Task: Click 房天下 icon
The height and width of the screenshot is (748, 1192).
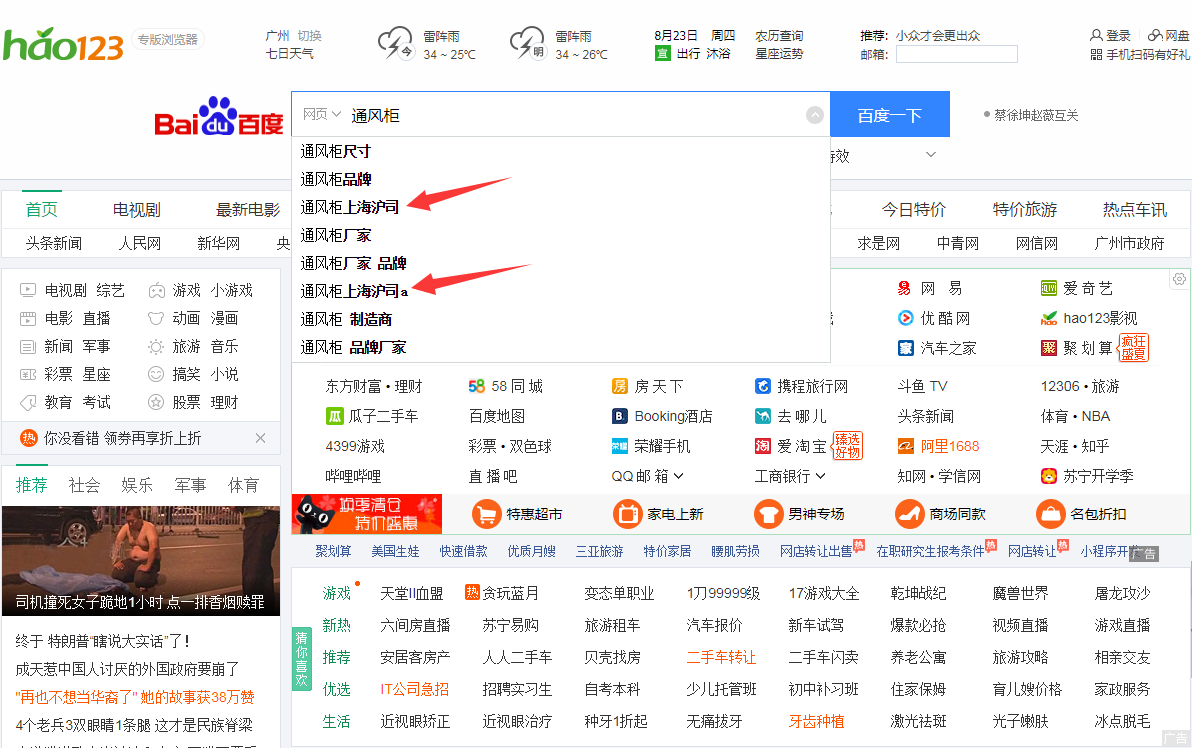Action: [x=620, y=386]
